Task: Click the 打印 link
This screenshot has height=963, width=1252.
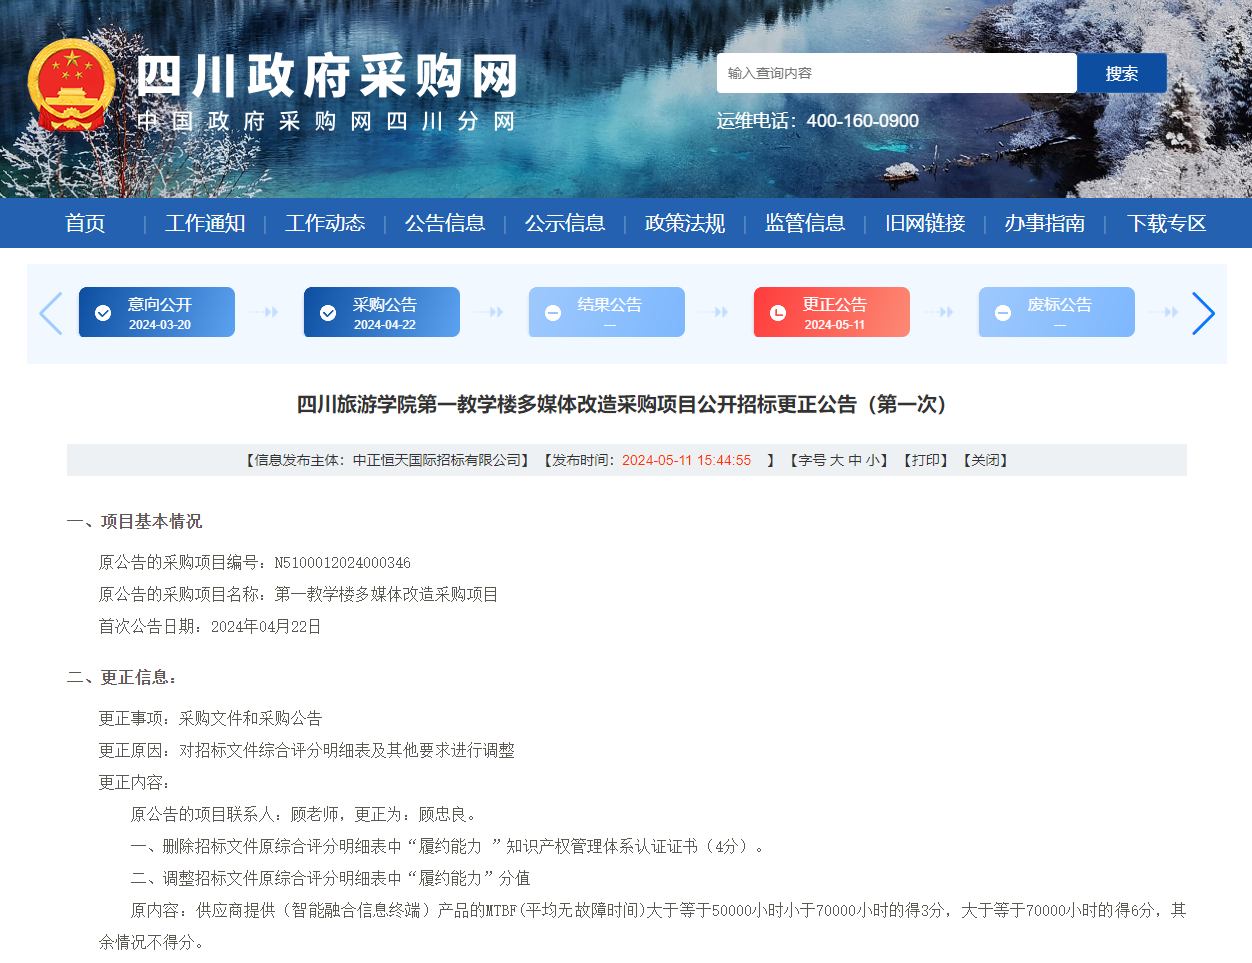Action: pos(925,460)
